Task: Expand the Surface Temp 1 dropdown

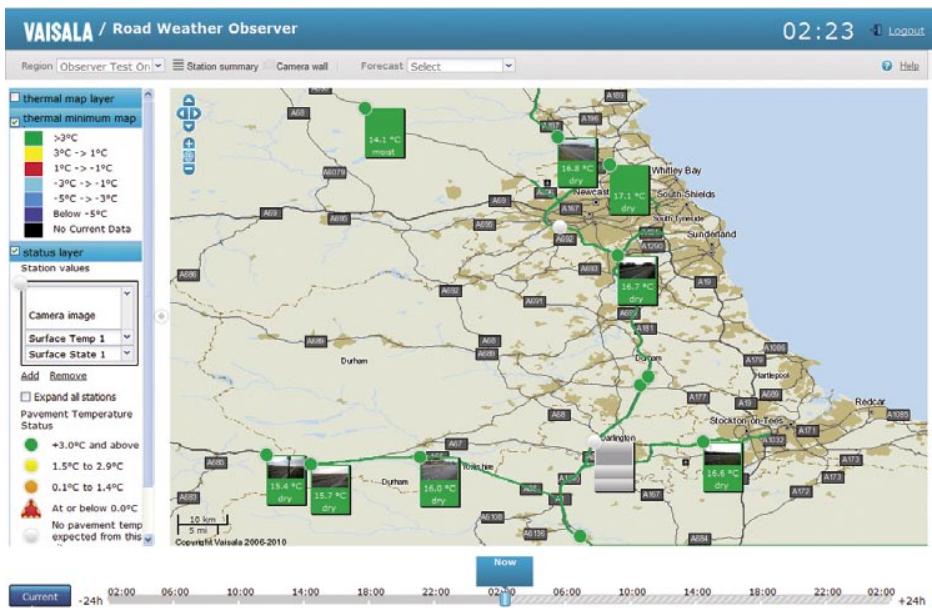Action: 127,339
